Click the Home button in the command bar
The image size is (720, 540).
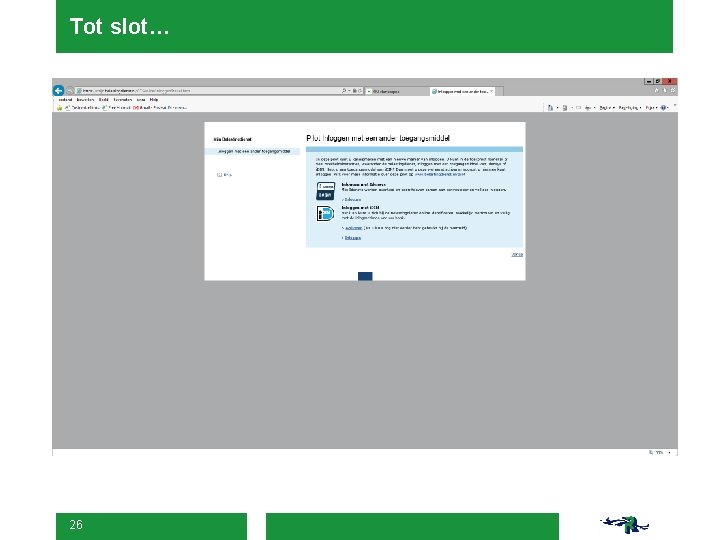click(550, 108)
